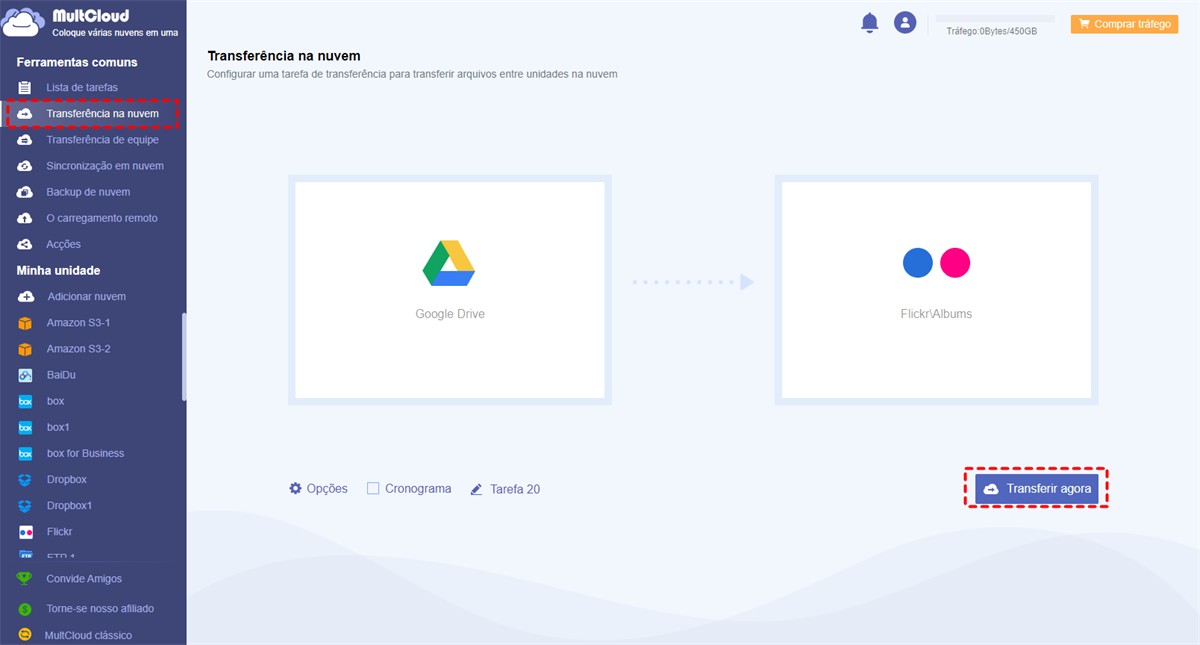Click the Adicionar nuvem plus icon
Viewport: 1200px width, 645px height.
pyautogui.click(x=25, y=297)
